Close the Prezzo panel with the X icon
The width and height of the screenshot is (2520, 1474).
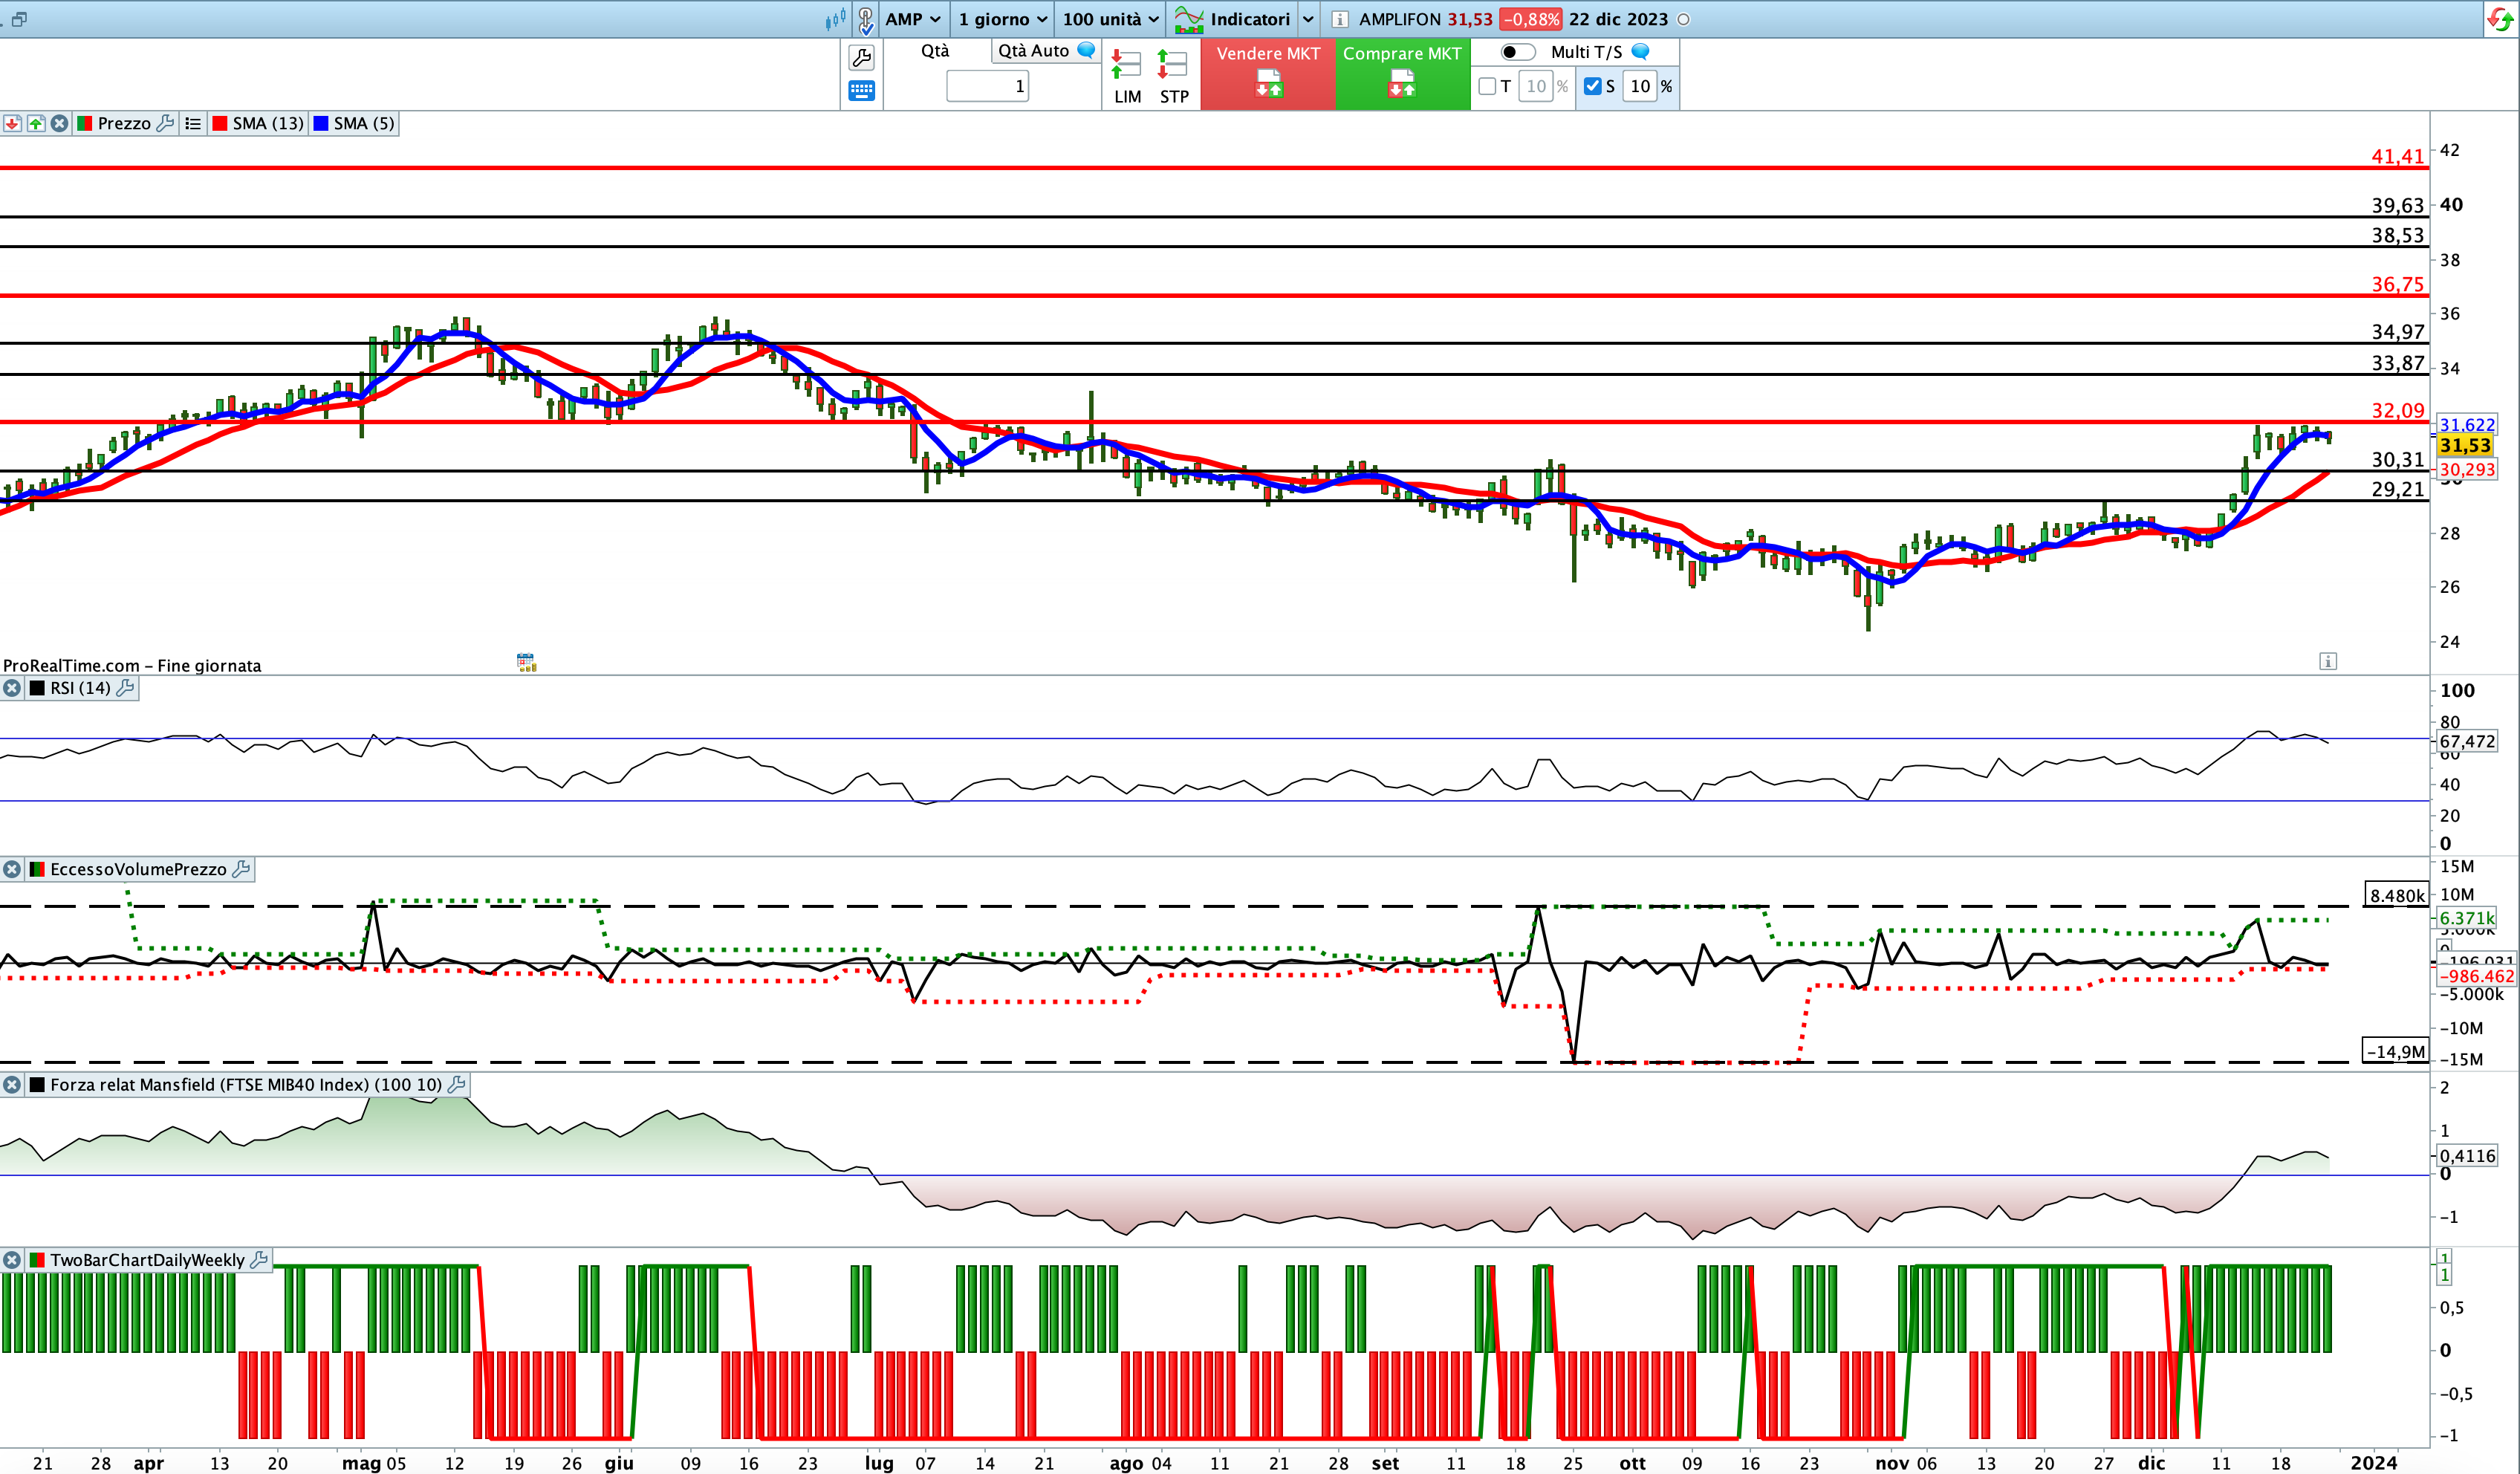[60, 123]
